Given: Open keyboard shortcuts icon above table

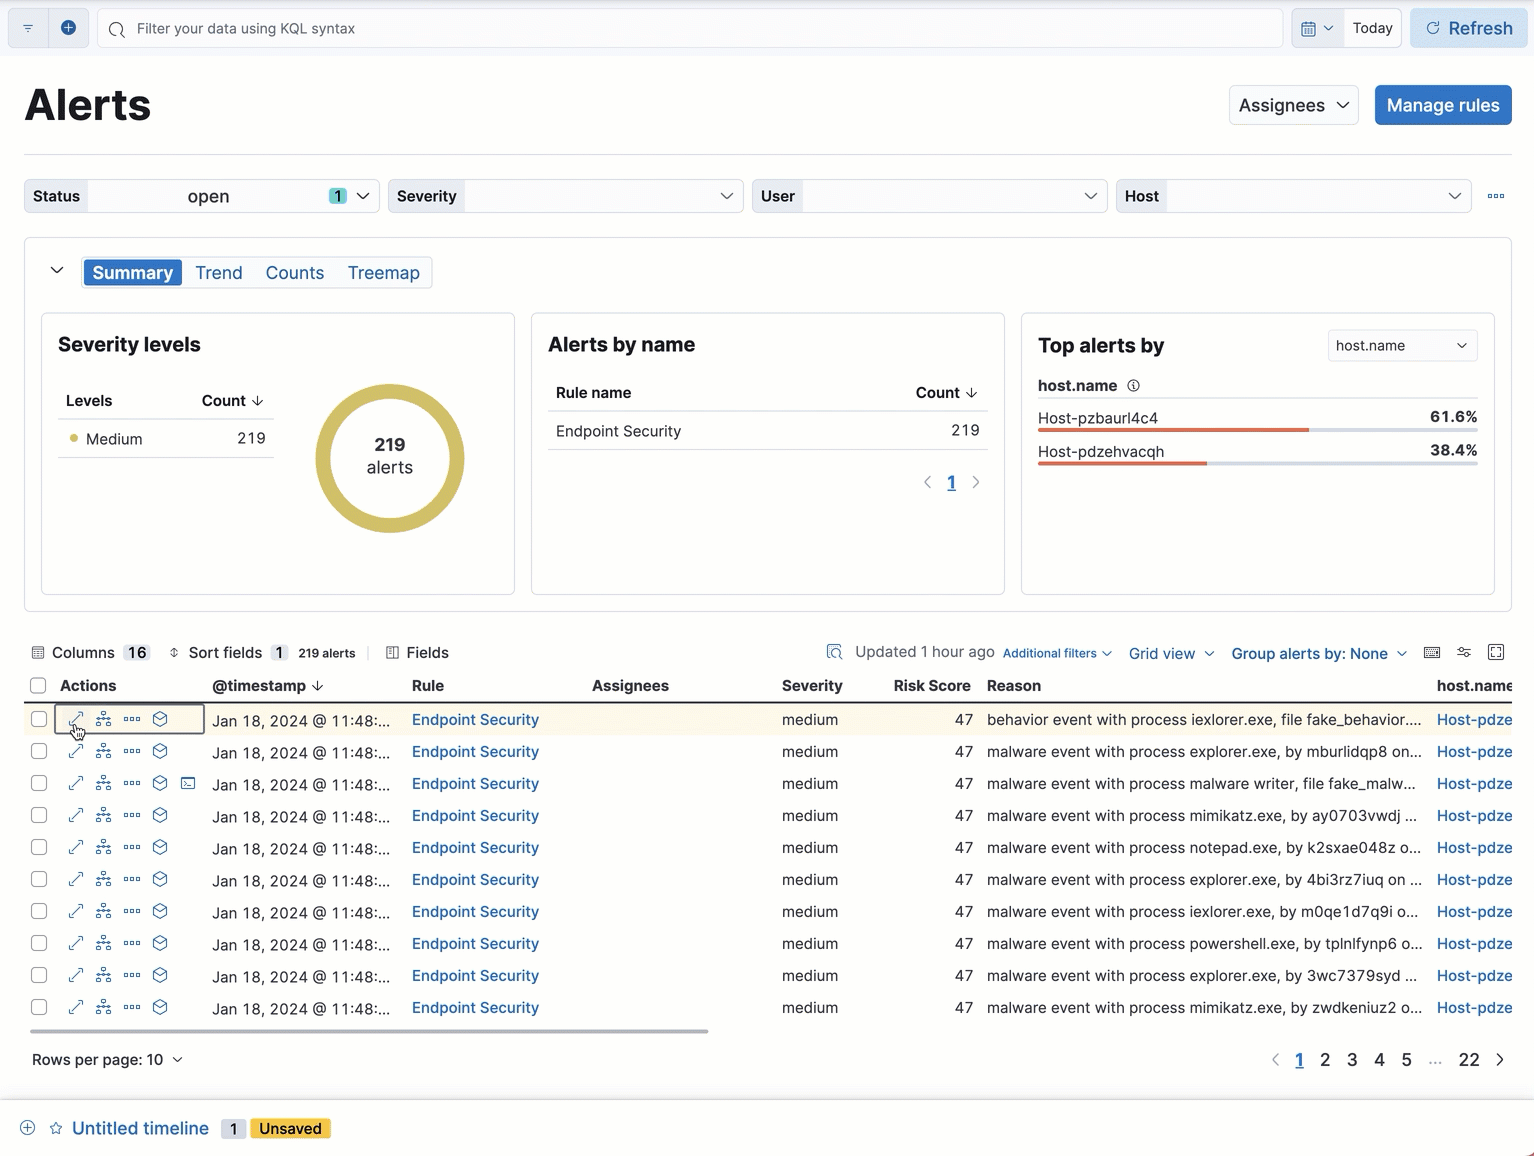Looking at the screenshot, I should click(x=1432, y=653).
